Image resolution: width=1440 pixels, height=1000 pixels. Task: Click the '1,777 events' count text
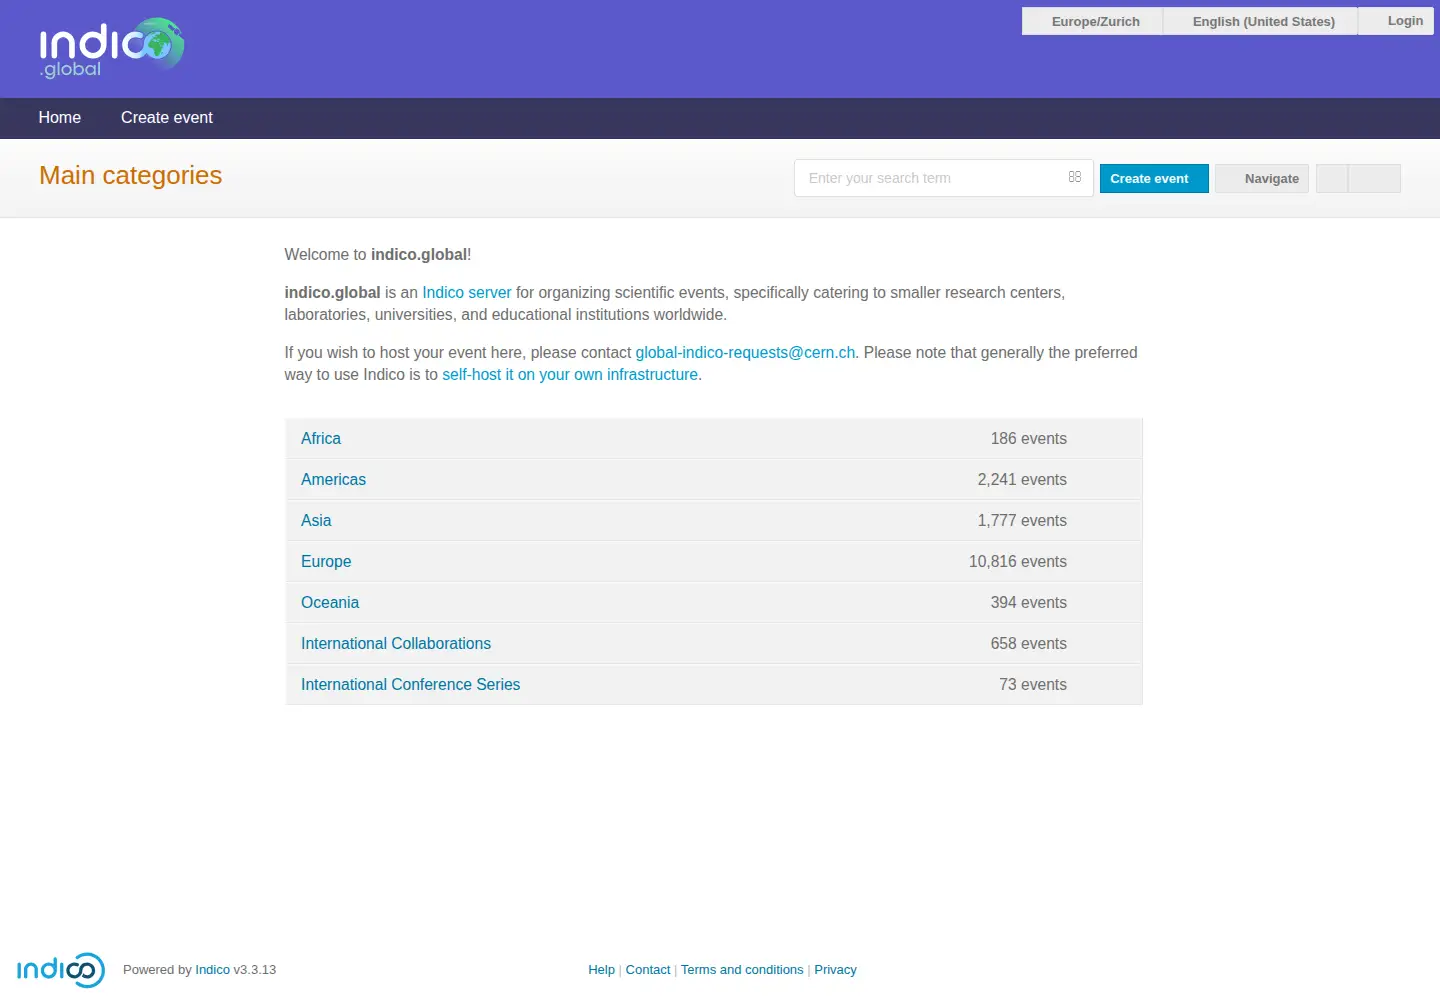click(1022, 521)
